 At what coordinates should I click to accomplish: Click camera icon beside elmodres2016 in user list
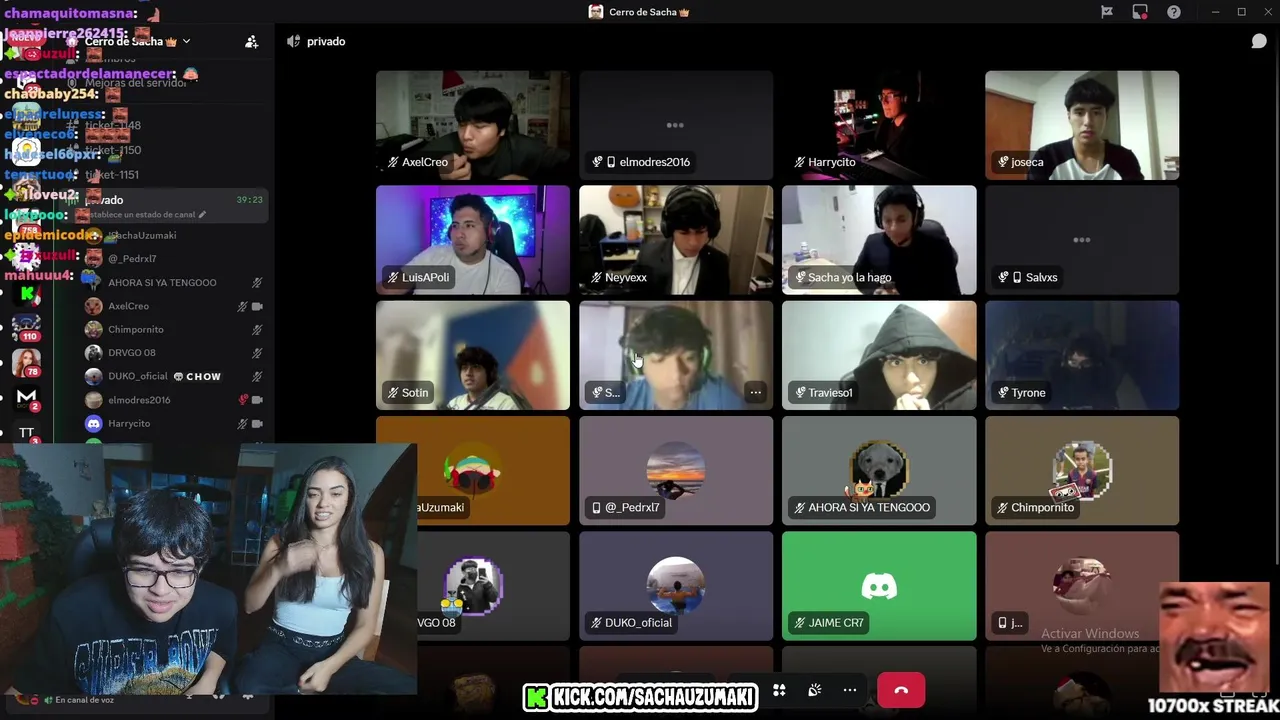click(x=257, y=400)
